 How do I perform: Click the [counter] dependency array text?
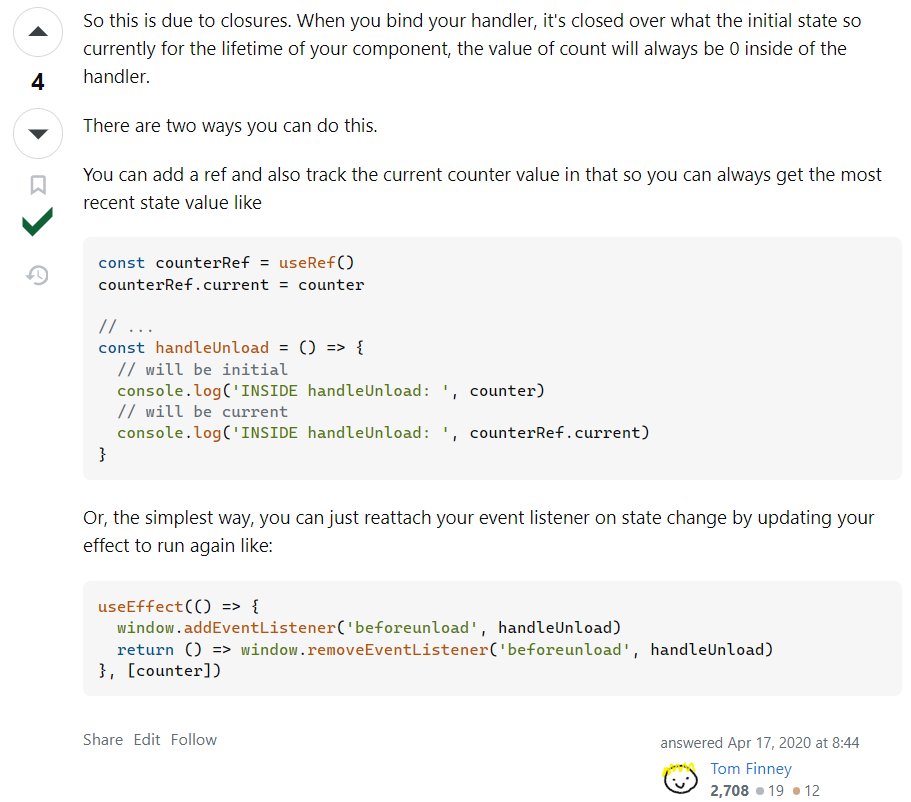tap(174, 671)
